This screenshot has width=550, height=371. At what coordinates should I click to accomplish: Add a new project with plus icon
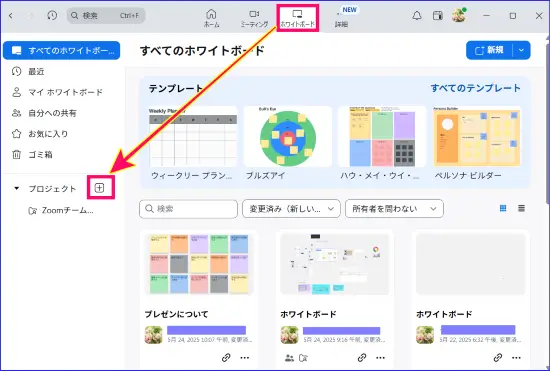(x=100, y=188)
